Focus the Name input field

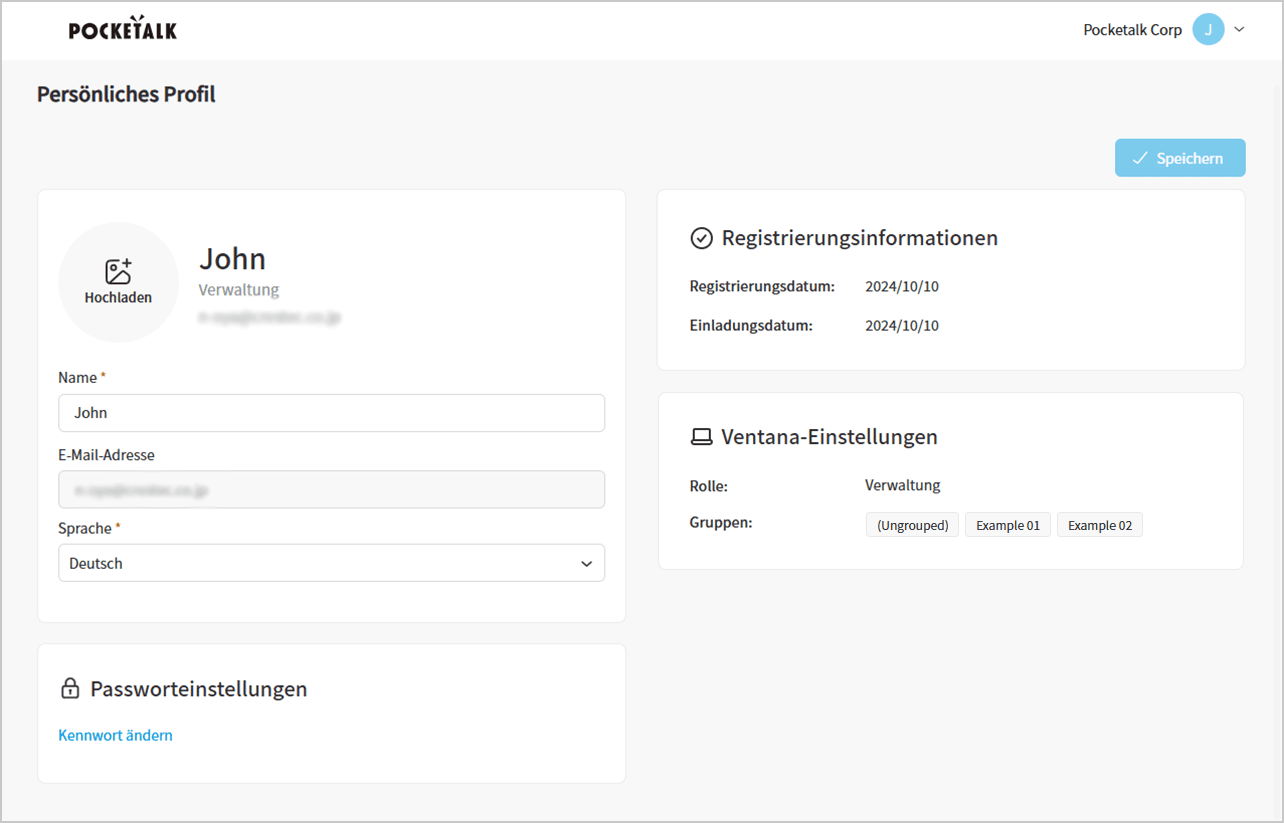point(331,412)
